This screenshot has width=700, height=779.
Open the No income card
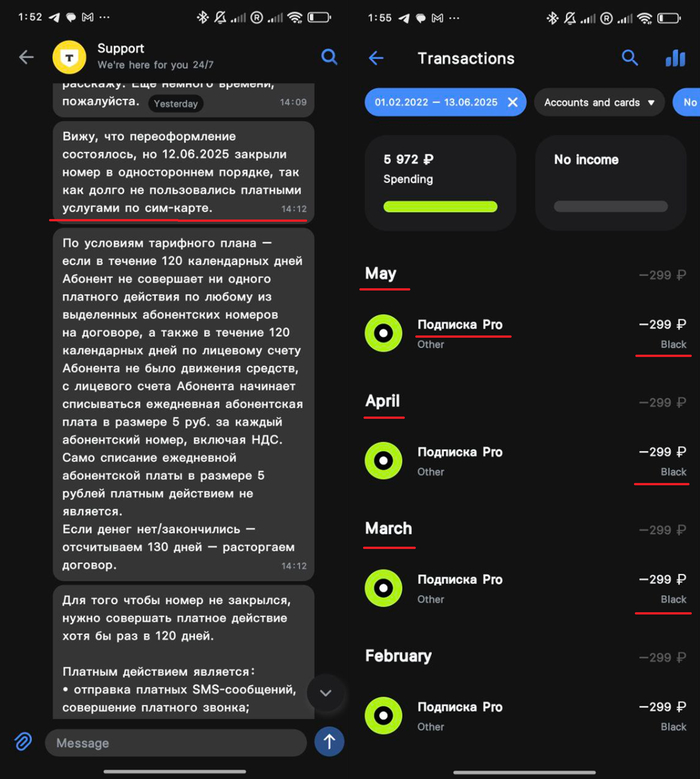pos(611,183)
